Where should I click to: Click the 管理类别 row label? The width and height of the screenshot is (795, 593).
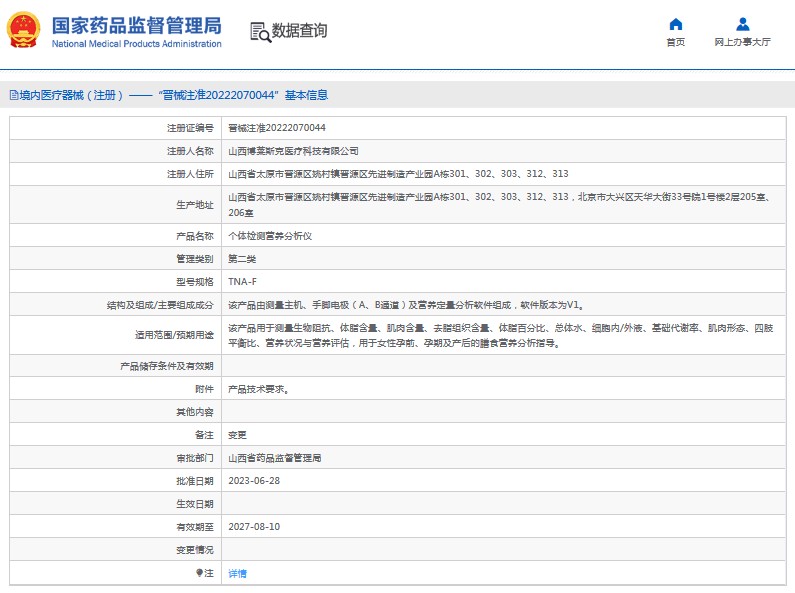(195, 259)
